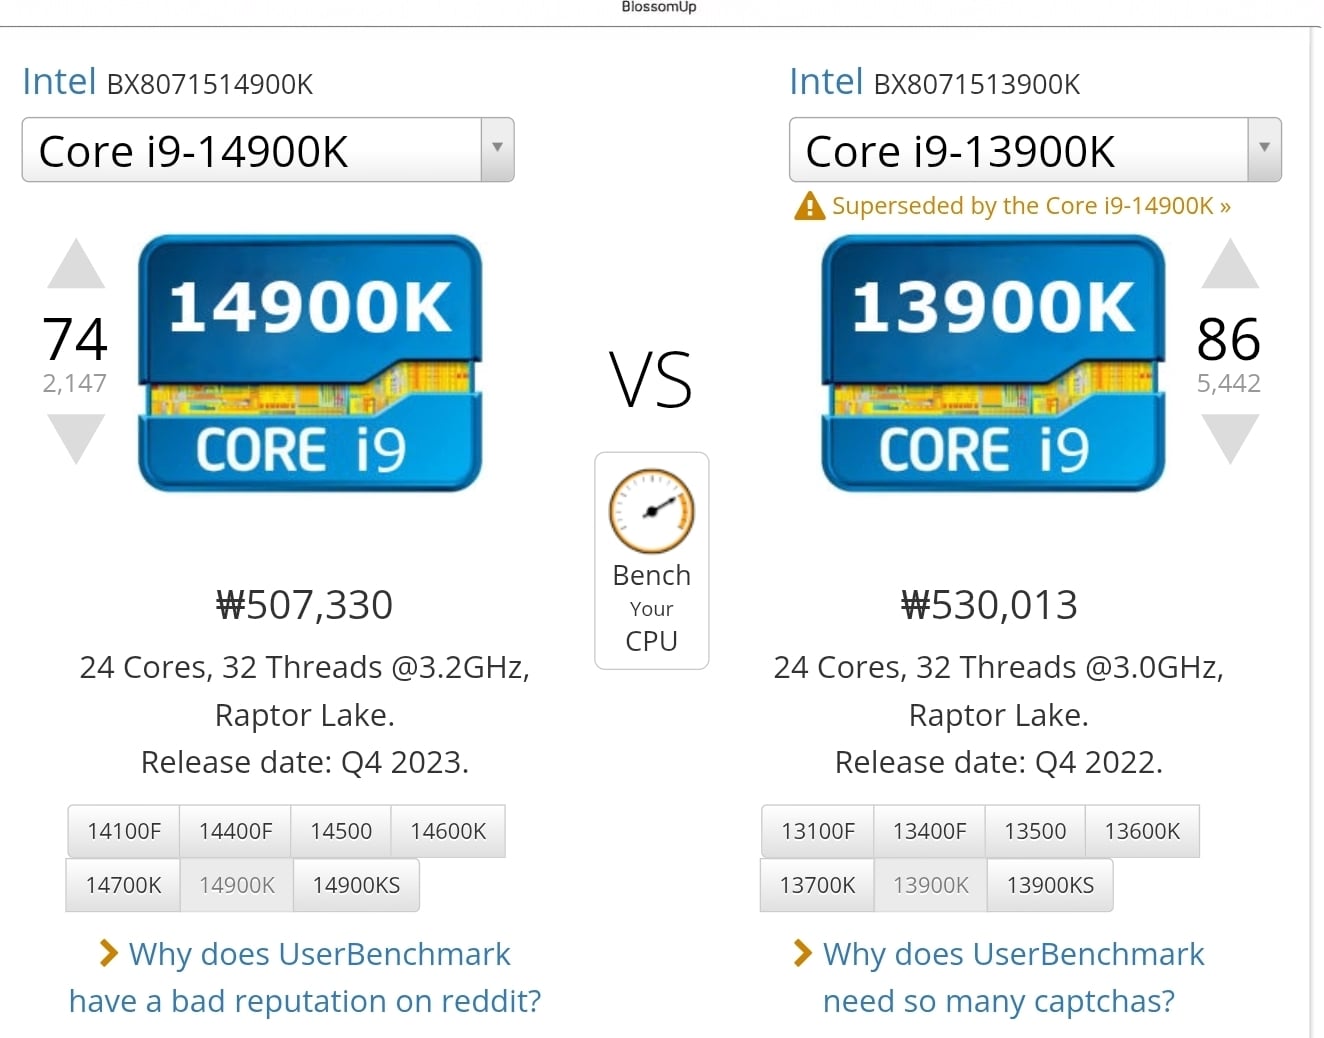Select the 14700K model tab
The image size is (1324, 1038).
point(123,885)
